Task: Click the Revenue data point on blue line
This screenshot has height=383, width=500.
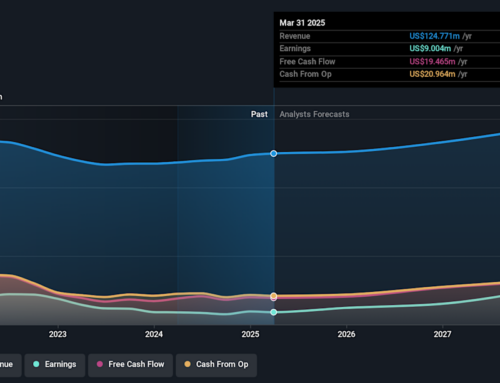Action: coord(274,153)
